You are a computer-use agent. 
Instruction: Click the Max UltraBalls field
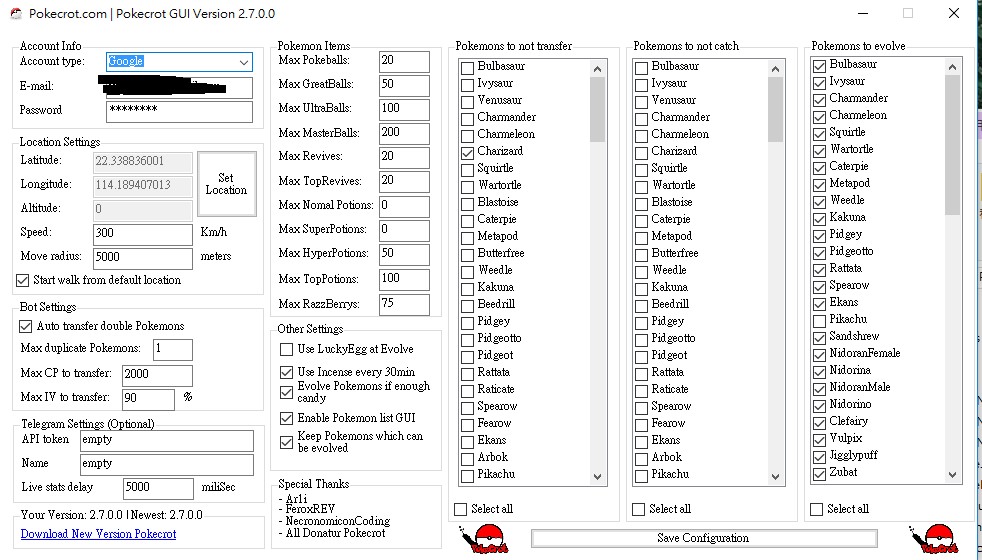[405, 109]
